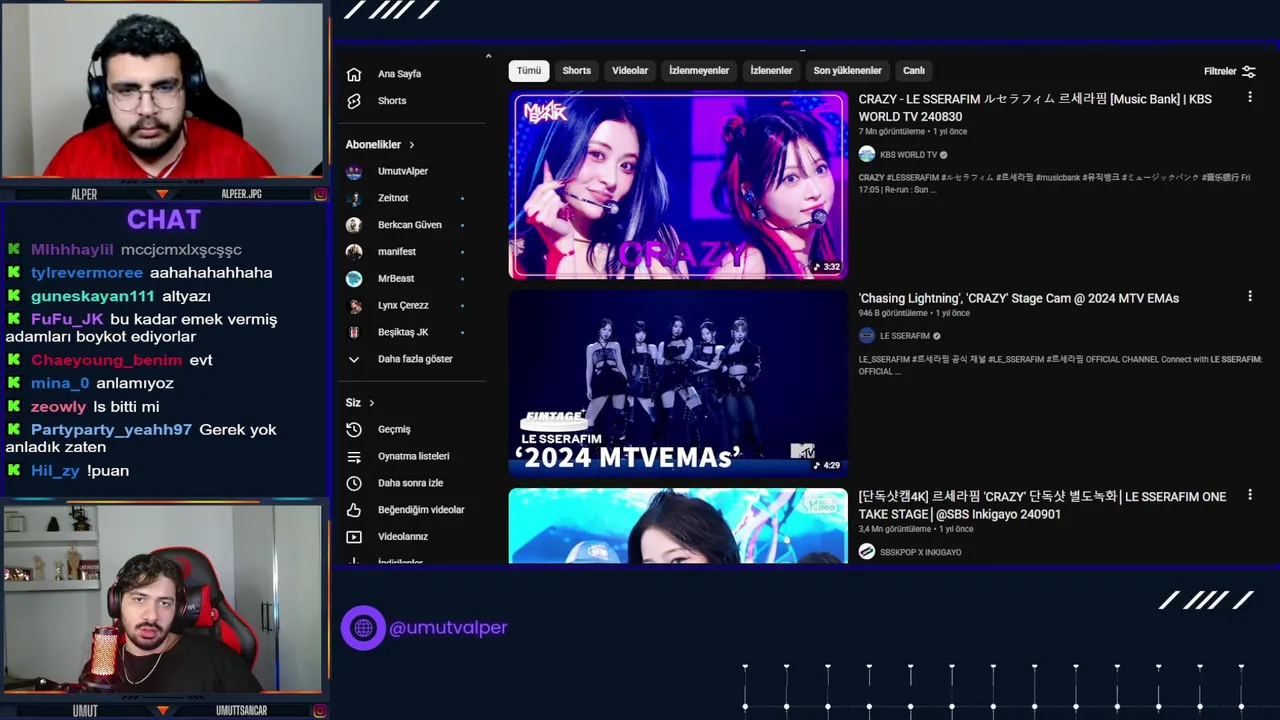Select the Shorts filter chip
Image resolution: width=1280 pixels, height=720 pixels.
click(577, 71)
